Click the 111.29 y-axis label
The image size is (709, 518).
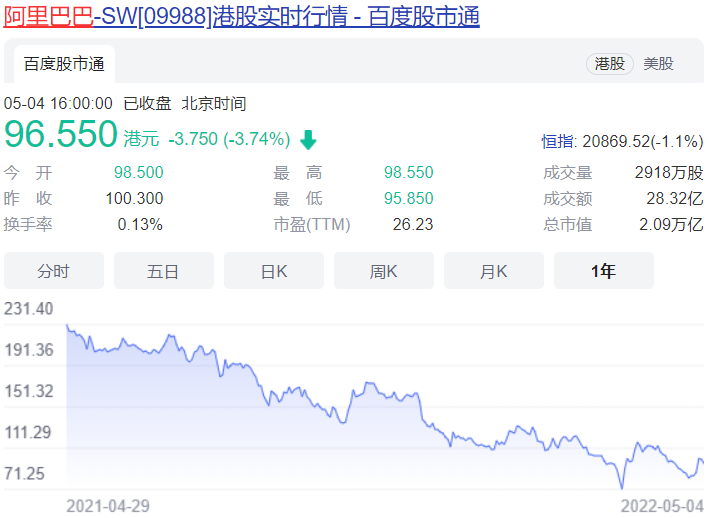click(x=28, y=433)
